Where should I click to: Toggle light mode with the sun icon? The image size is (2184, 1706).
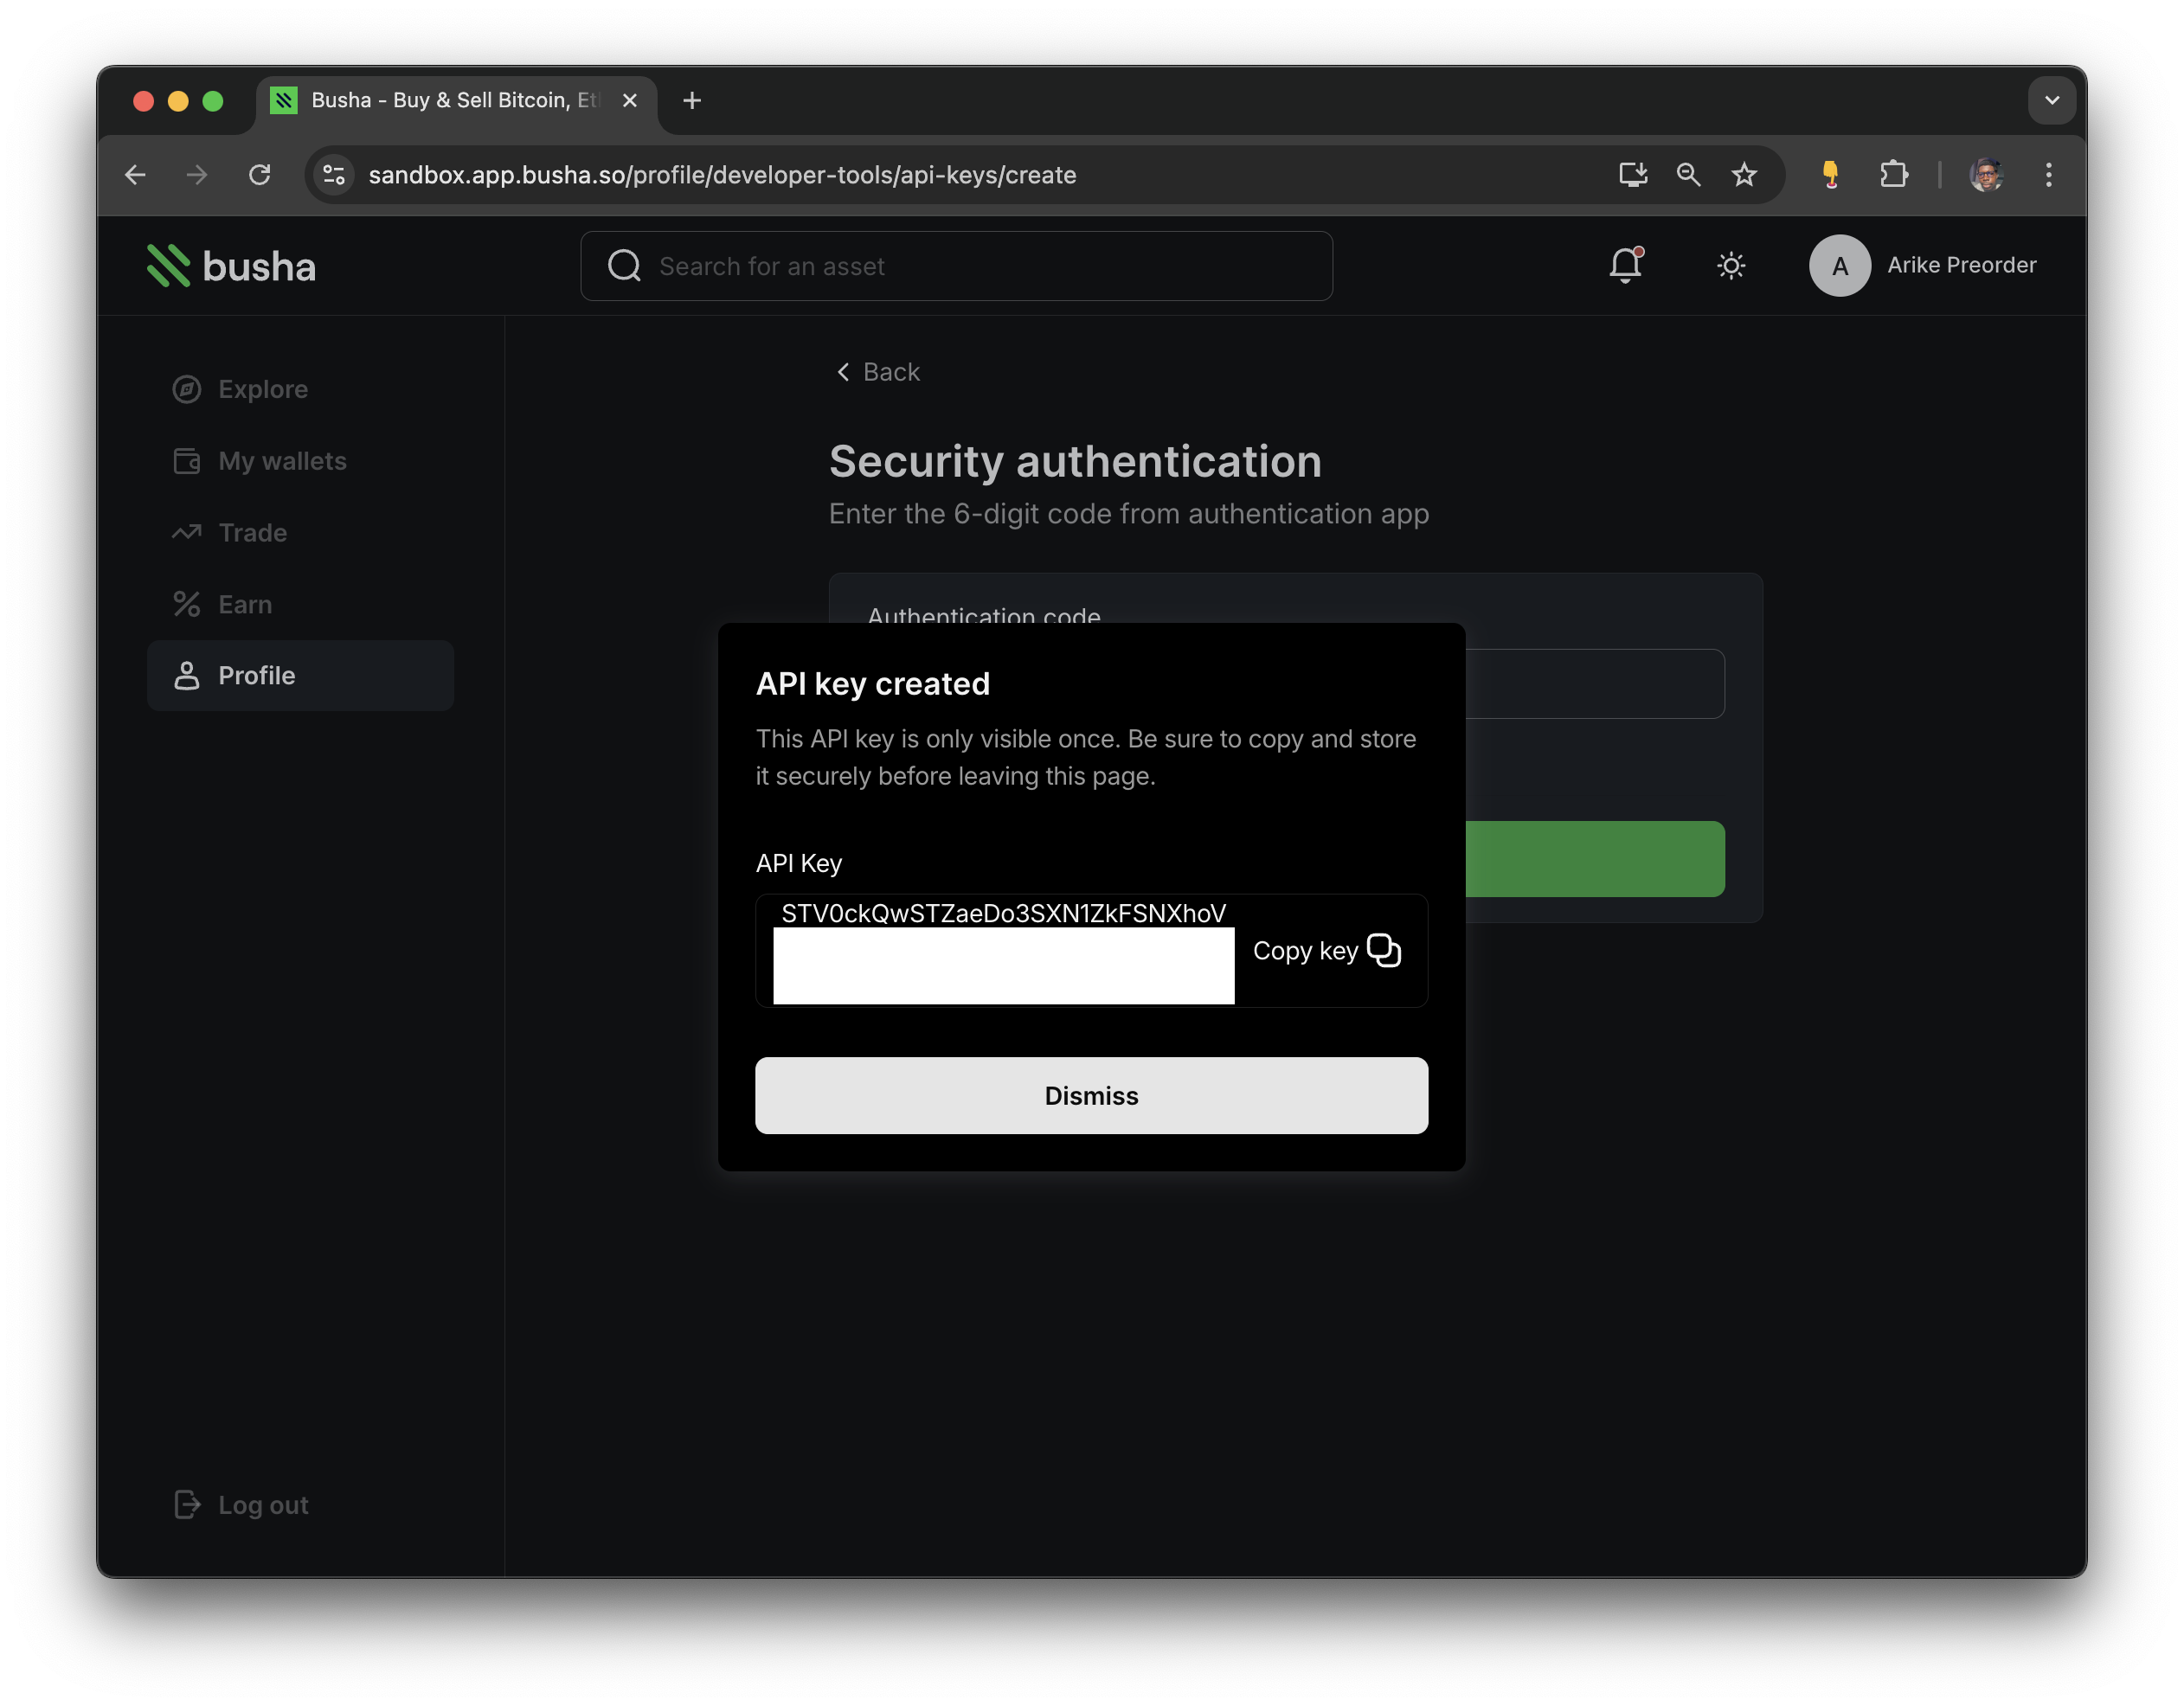pyautogui.click(x=1732, y=266)
